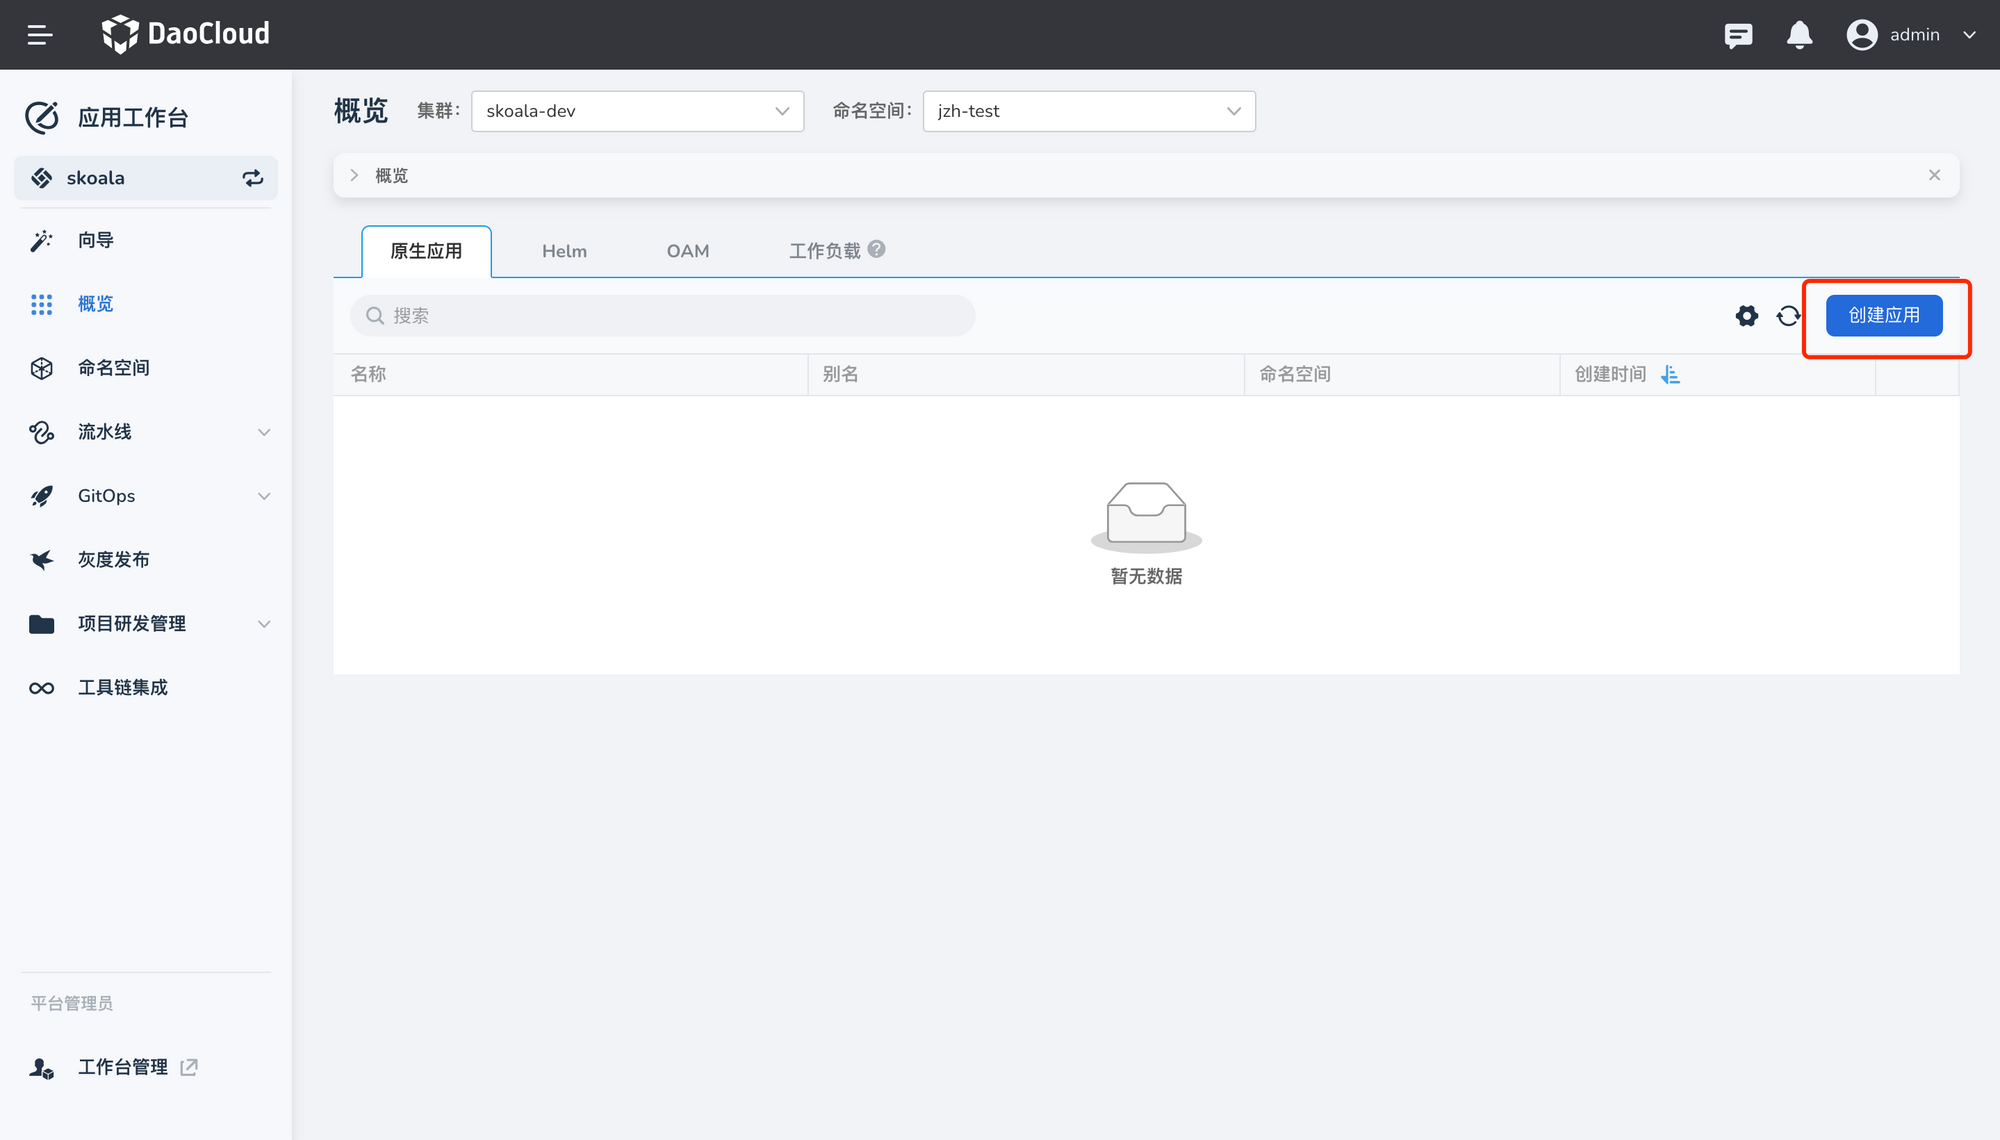The height and width of the screenshot is (1140, 2000).
Task: Toggle the hamburger menu in top bar
Action: pyautogui.click(x=40, y=35)
